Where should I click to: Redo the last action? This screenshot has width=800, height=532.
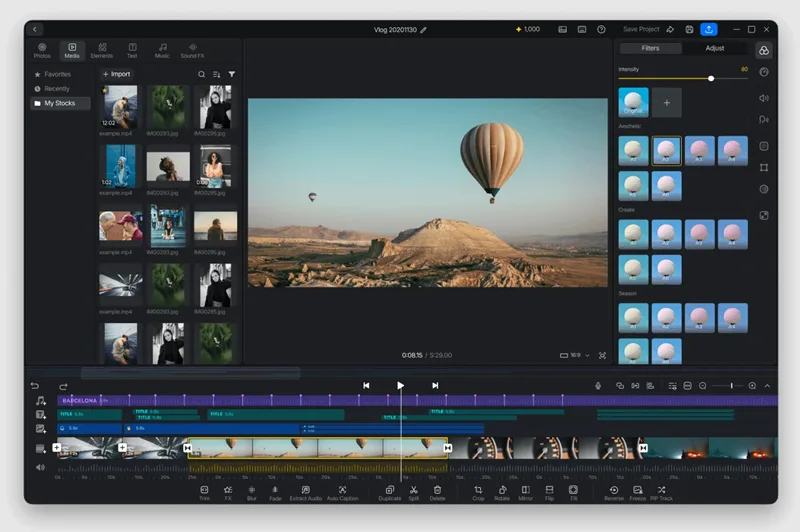tap(63, 386)
